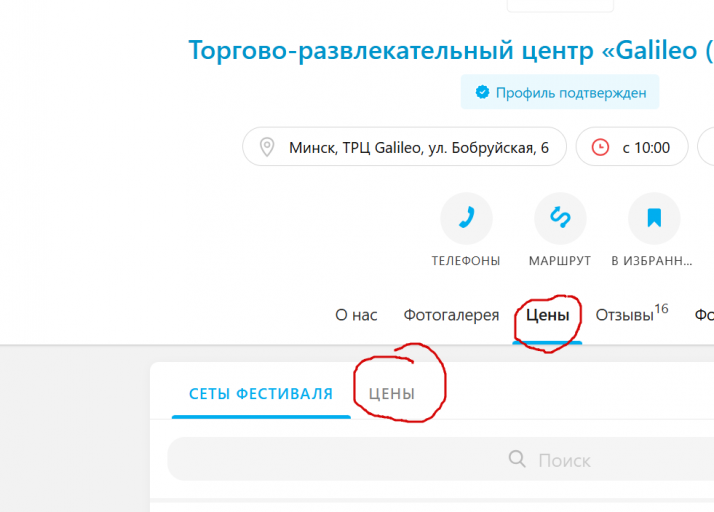Image resolution: width=714 pixels, height=512 pixels.
Task: Add to favorites with bookmark icon
Action: [654, 218]
